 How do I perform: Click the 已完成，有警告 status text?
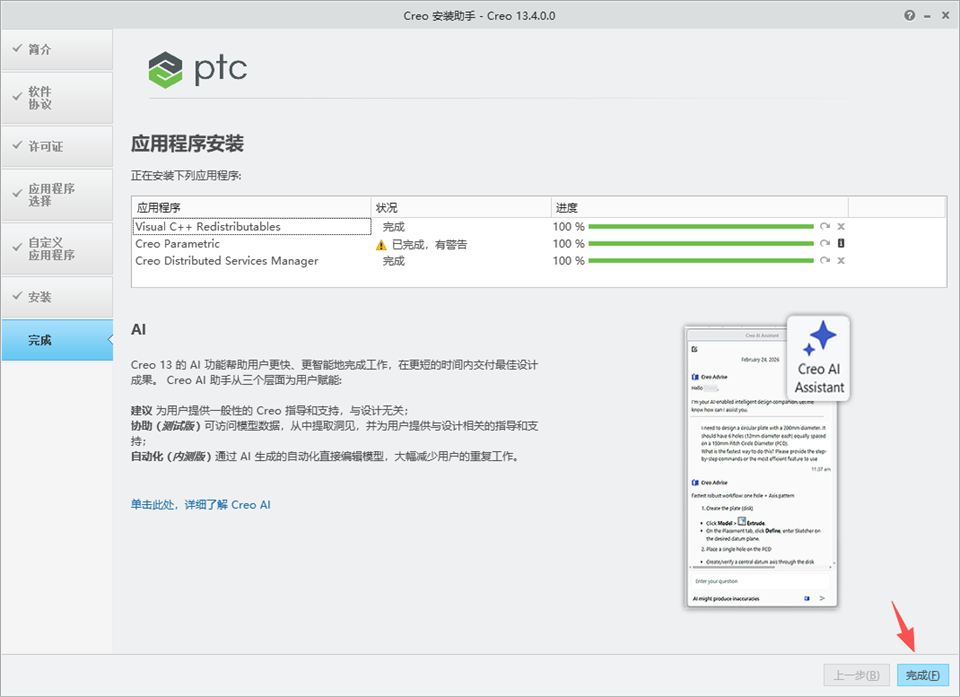[429, 244]
